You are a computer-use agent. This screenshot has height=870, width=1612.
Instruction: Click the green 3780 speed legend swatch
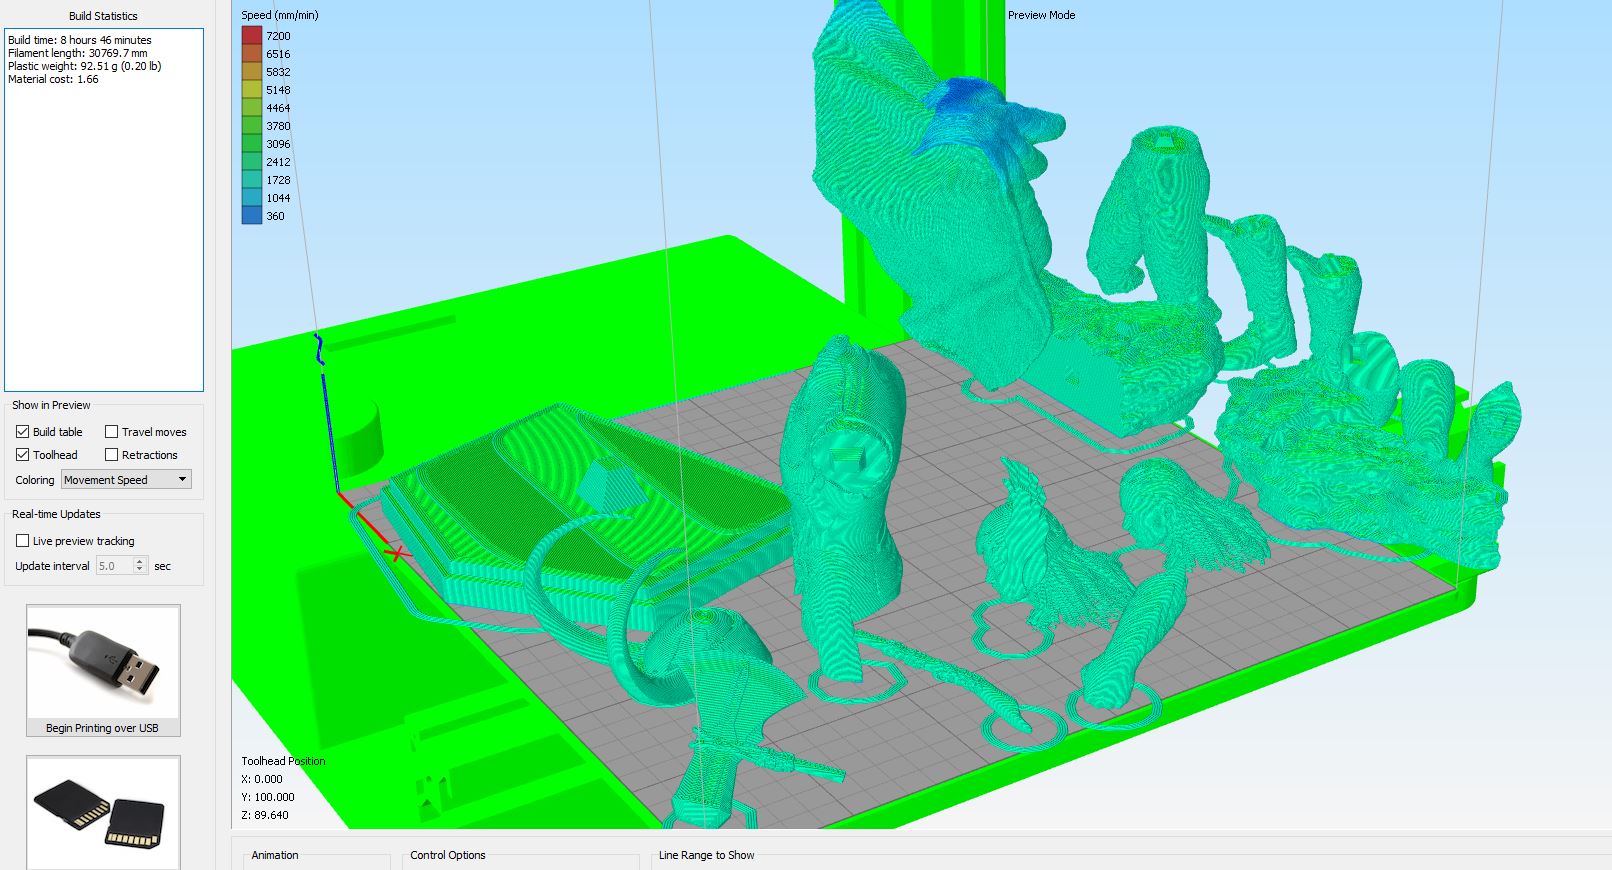(x=252, y=126)
